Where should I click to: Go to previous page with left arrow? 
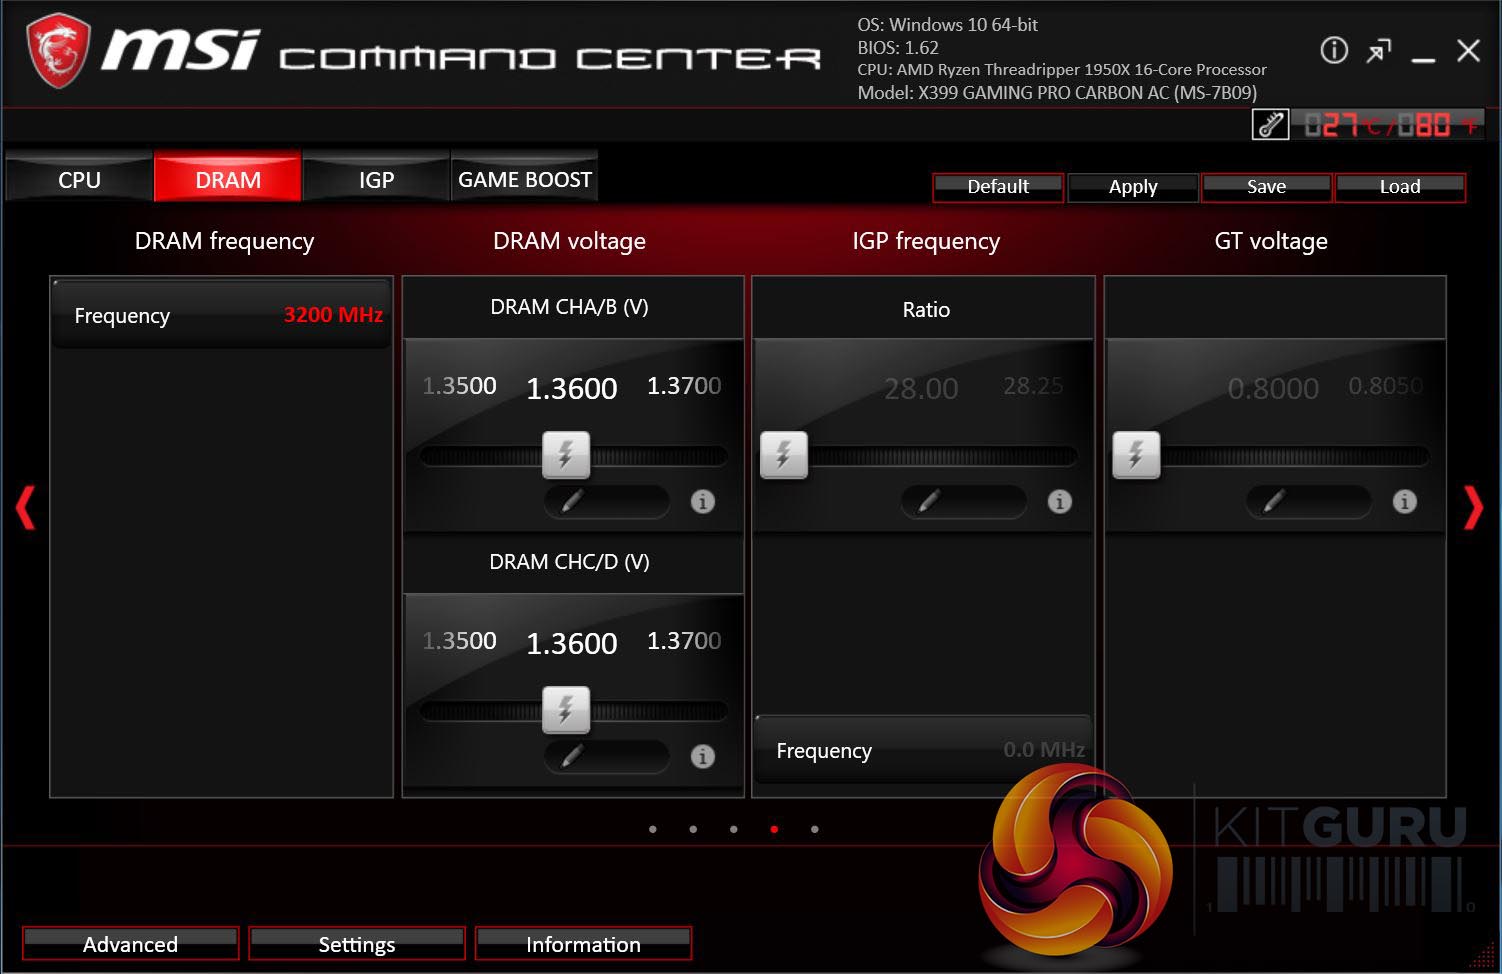[25, 507]
